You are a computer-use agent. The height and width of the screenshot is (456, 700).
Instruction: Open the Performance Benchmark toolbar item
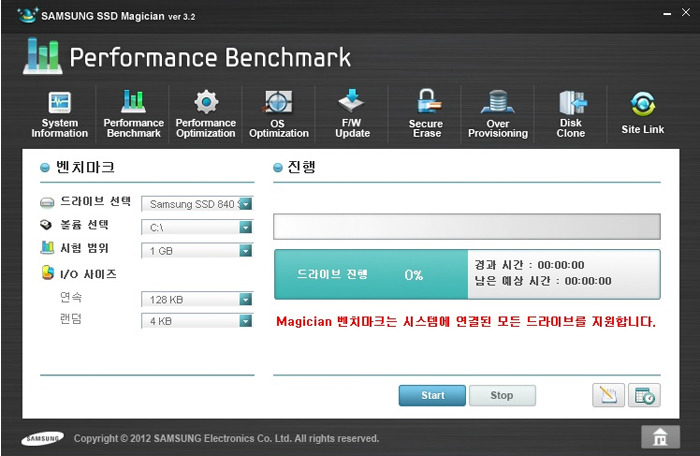tap(133, 114)
